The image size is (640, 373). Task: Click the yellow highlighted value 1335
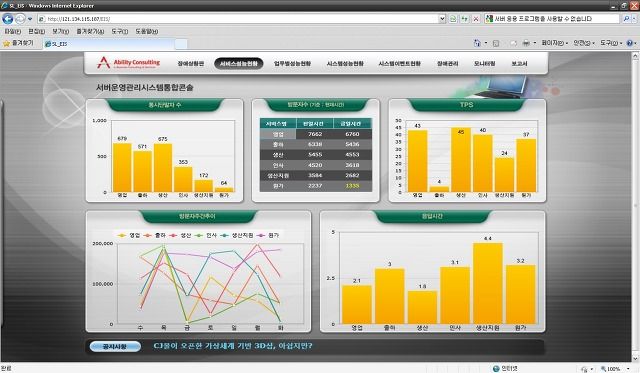pyautogui.click(x=352, y=186)
